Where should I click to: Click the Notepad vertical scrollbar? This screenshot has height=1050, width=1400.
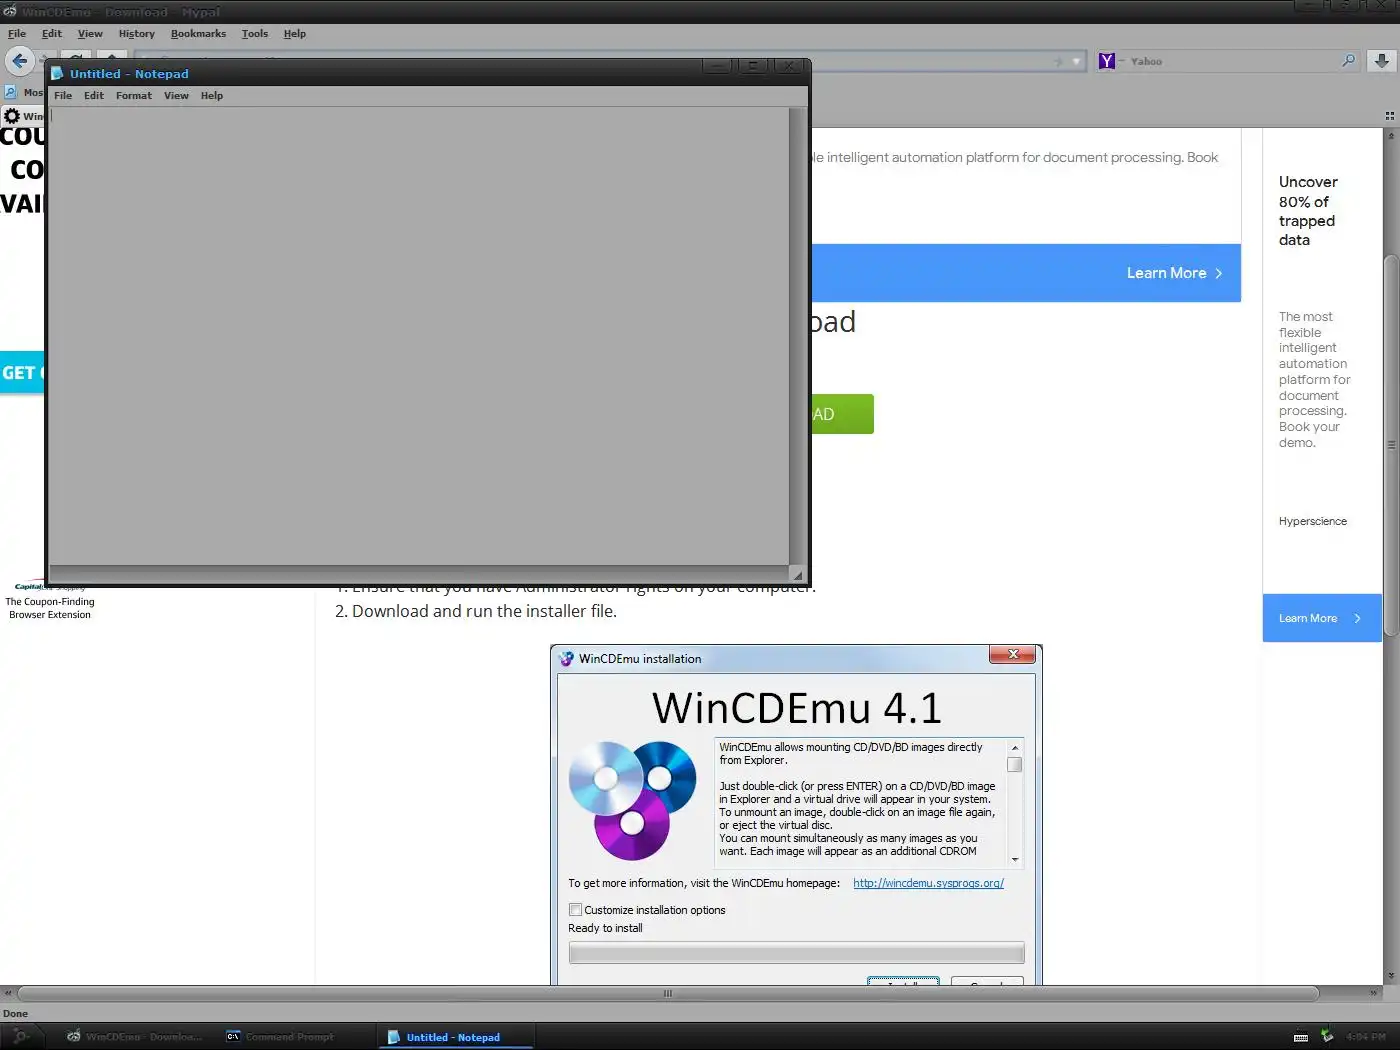797,336
